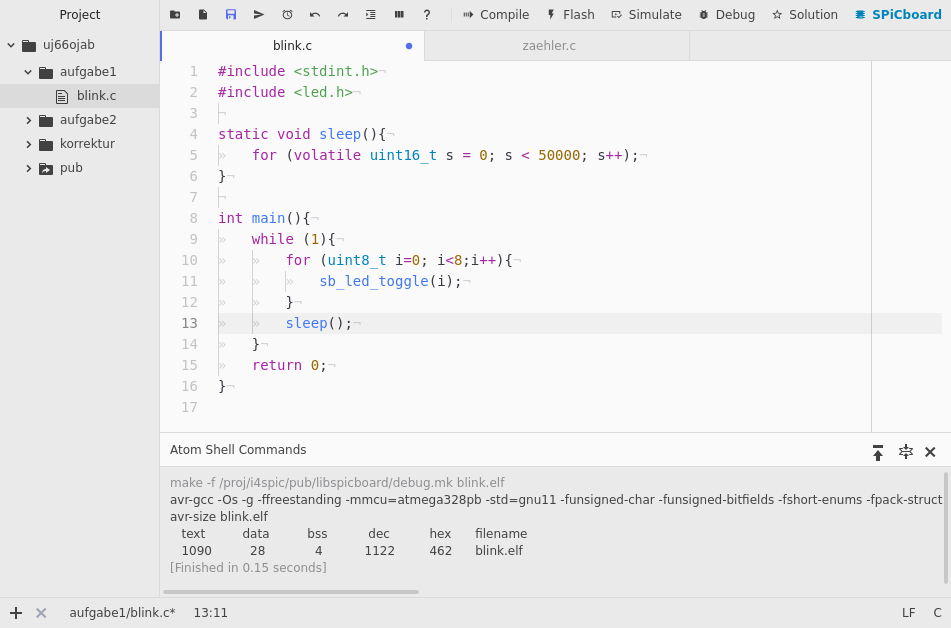The height and width of the screenshot is (628, 951).
Task: Open help with the question mark icon
Action: point(427,15)
